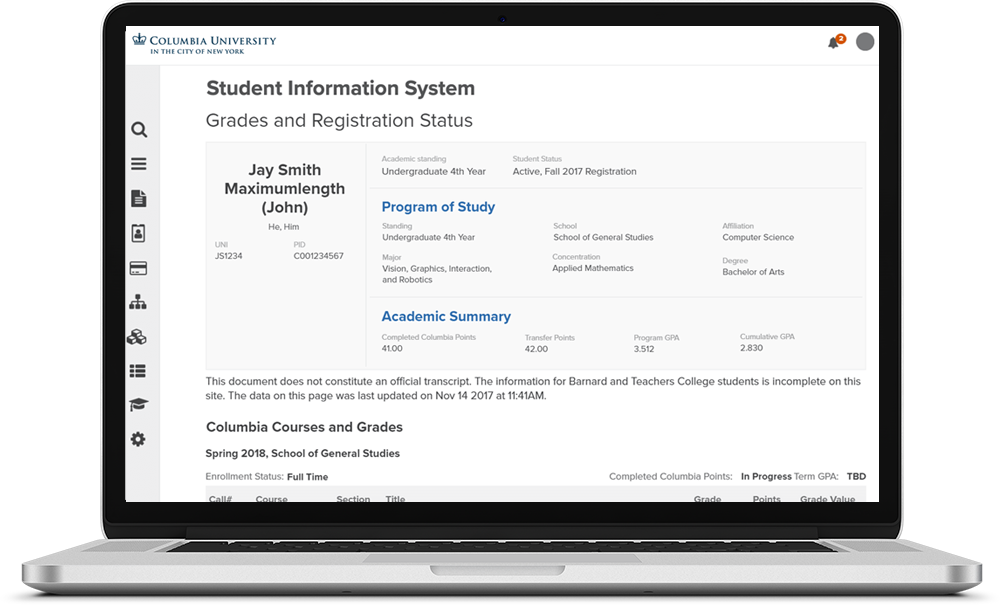Click the Applied Mathematics concentration value
Image resolution: width=1000 pixels, height=605 pixels.
point(592,268)
